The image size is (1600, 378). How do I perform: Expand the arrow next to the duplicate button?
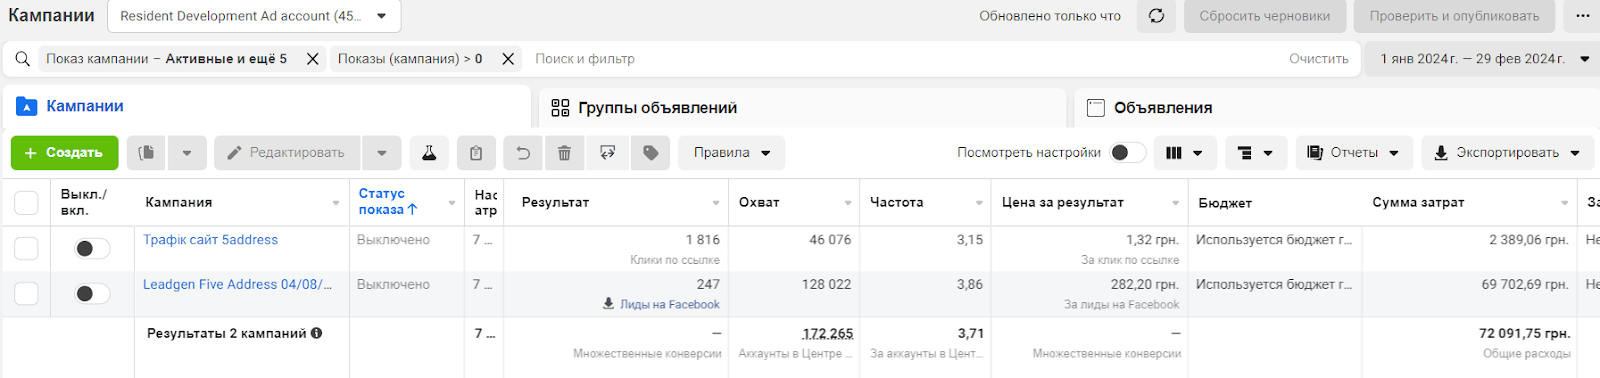pos(187,153)
